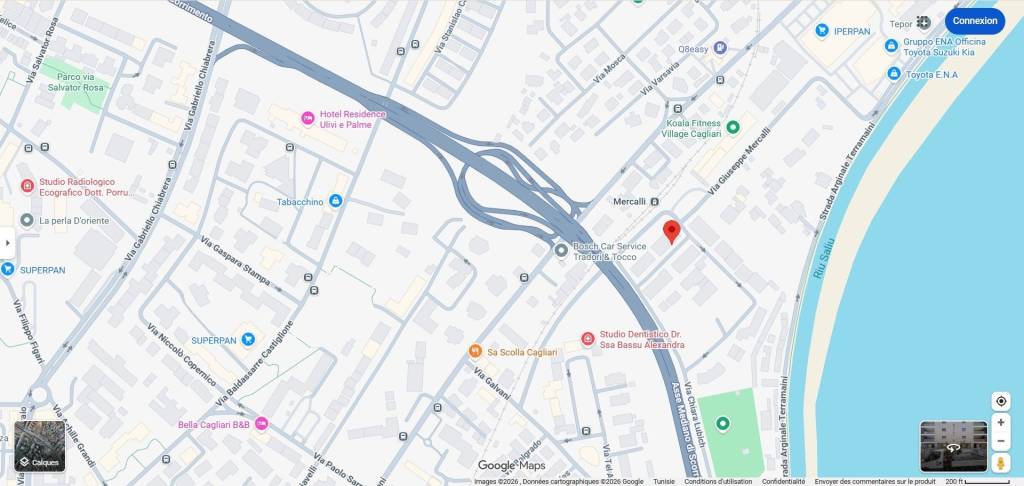Click the Connexion sign-in button
1024x486 pixels.
tap(974, 21)
